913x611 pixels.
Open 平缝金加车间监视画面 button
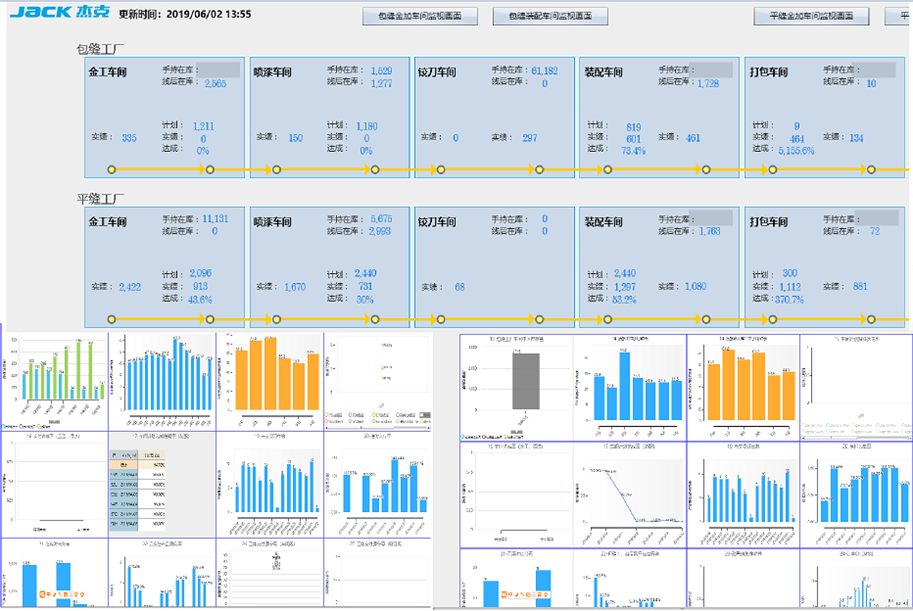[811, 17]
